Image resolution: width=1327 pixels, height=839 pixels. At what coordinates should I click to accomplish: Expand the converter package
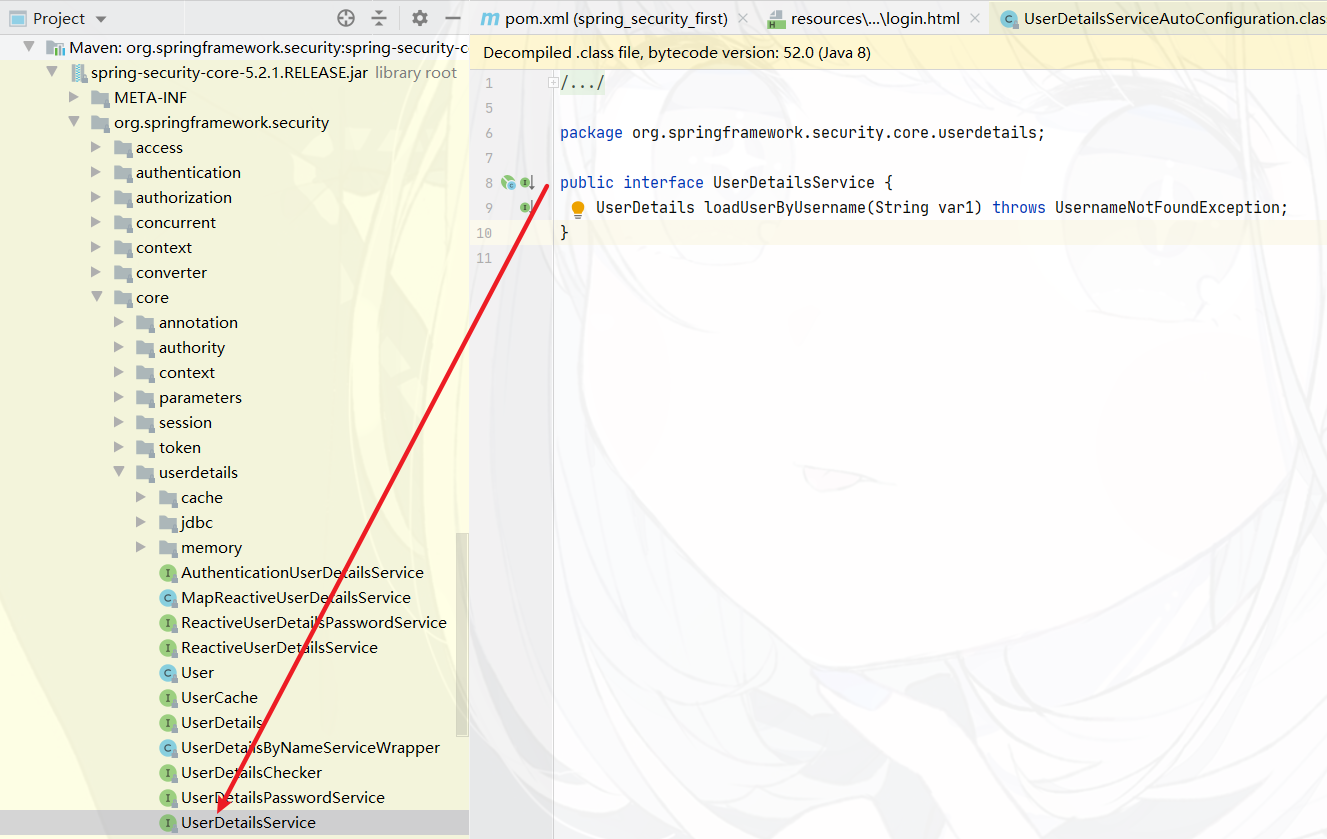tap(96, 272)
